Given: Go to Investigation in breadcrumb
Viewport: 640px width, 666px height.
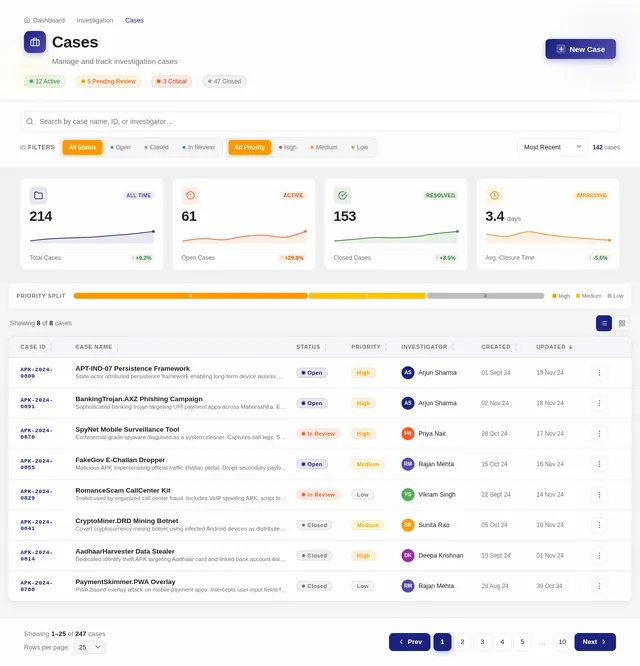Looking at the screenshot, I should pos(95,20).
